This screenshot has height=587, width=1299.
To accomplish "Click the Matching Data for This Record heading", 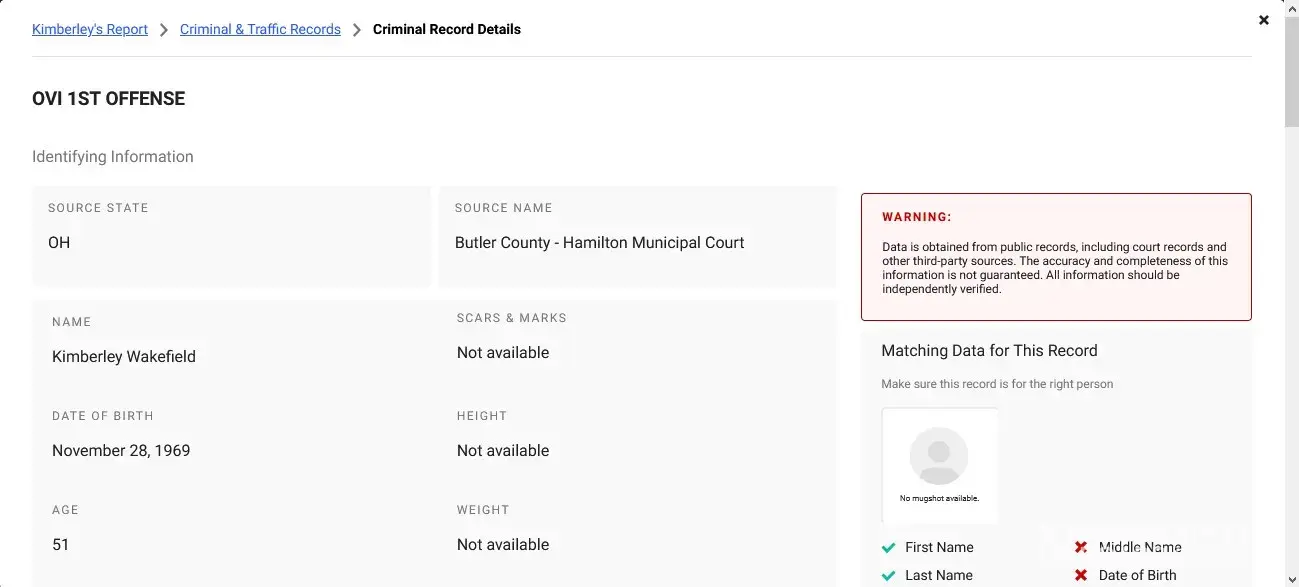I will 989,351.
